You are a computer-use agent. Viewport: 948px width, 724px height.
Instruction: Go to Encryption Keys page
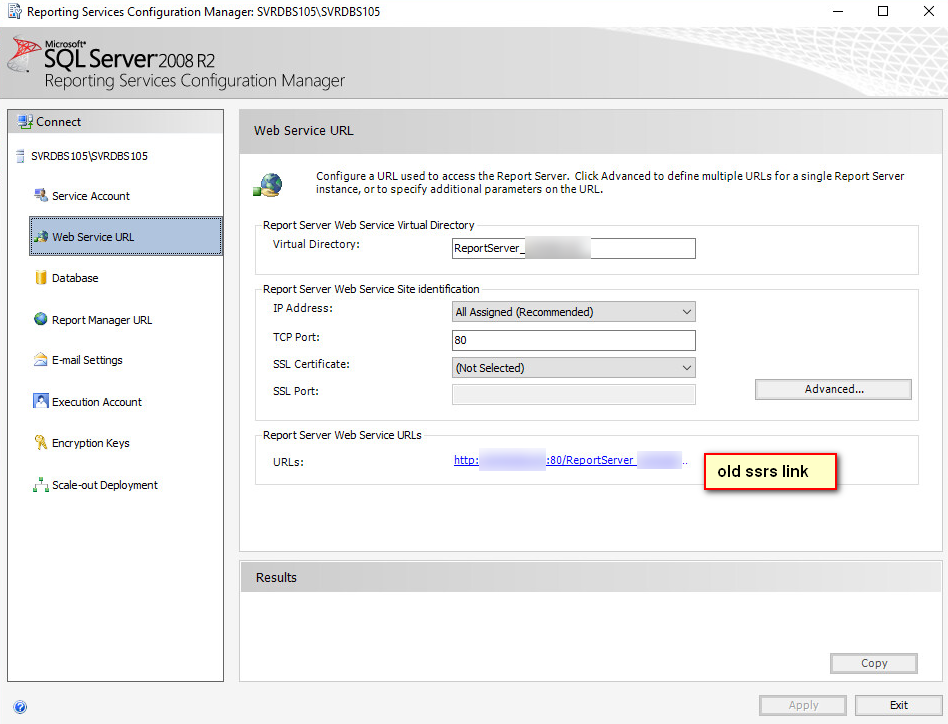[x=91, y=443]
